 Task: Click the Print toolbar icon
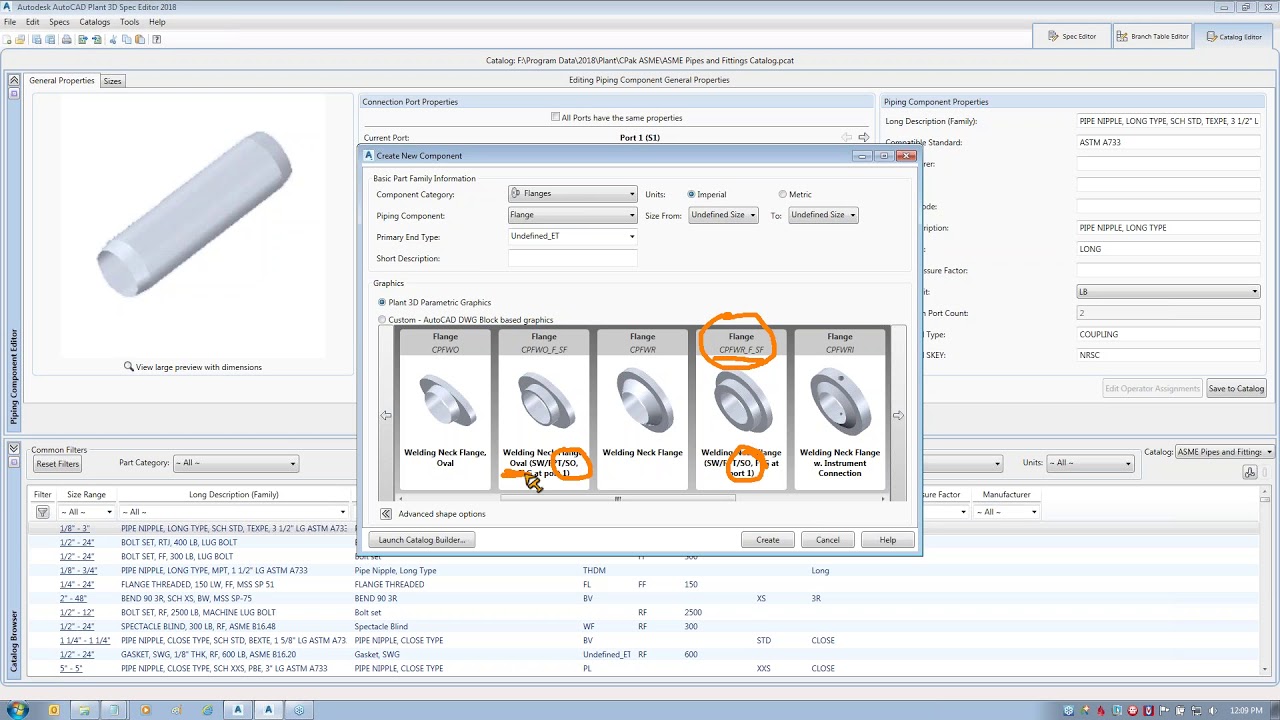click(67, 40)
